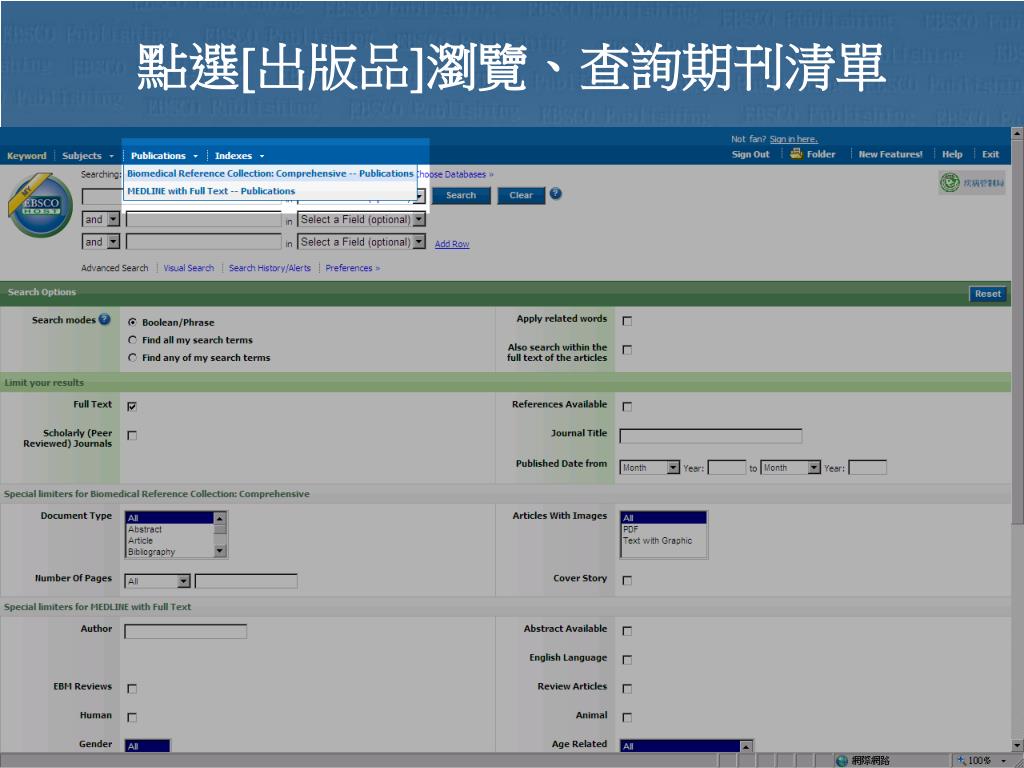Click Advanced Search link

click(x=114, y=268)
